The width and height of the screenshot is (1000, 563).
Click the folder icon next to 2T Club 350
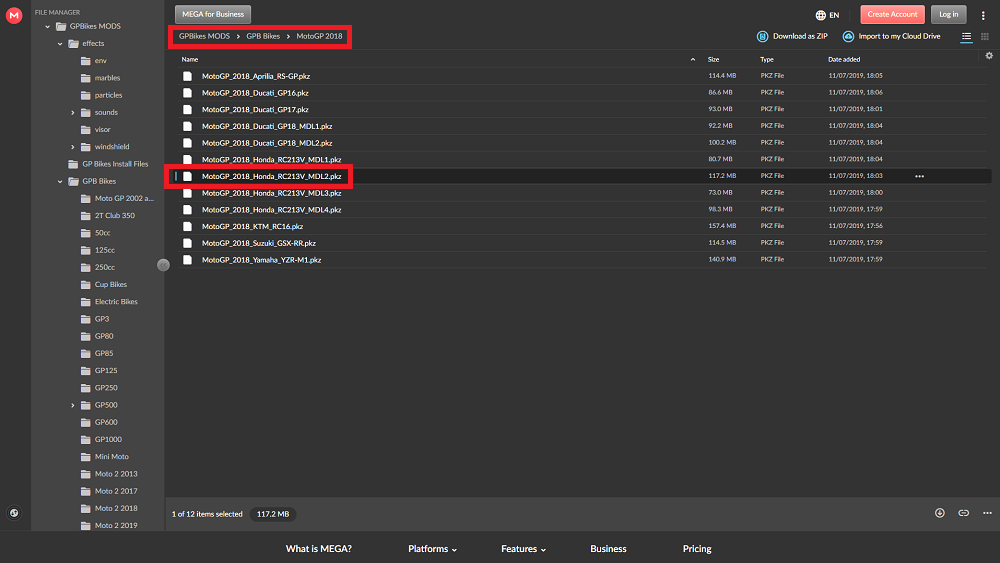(86, 216)
